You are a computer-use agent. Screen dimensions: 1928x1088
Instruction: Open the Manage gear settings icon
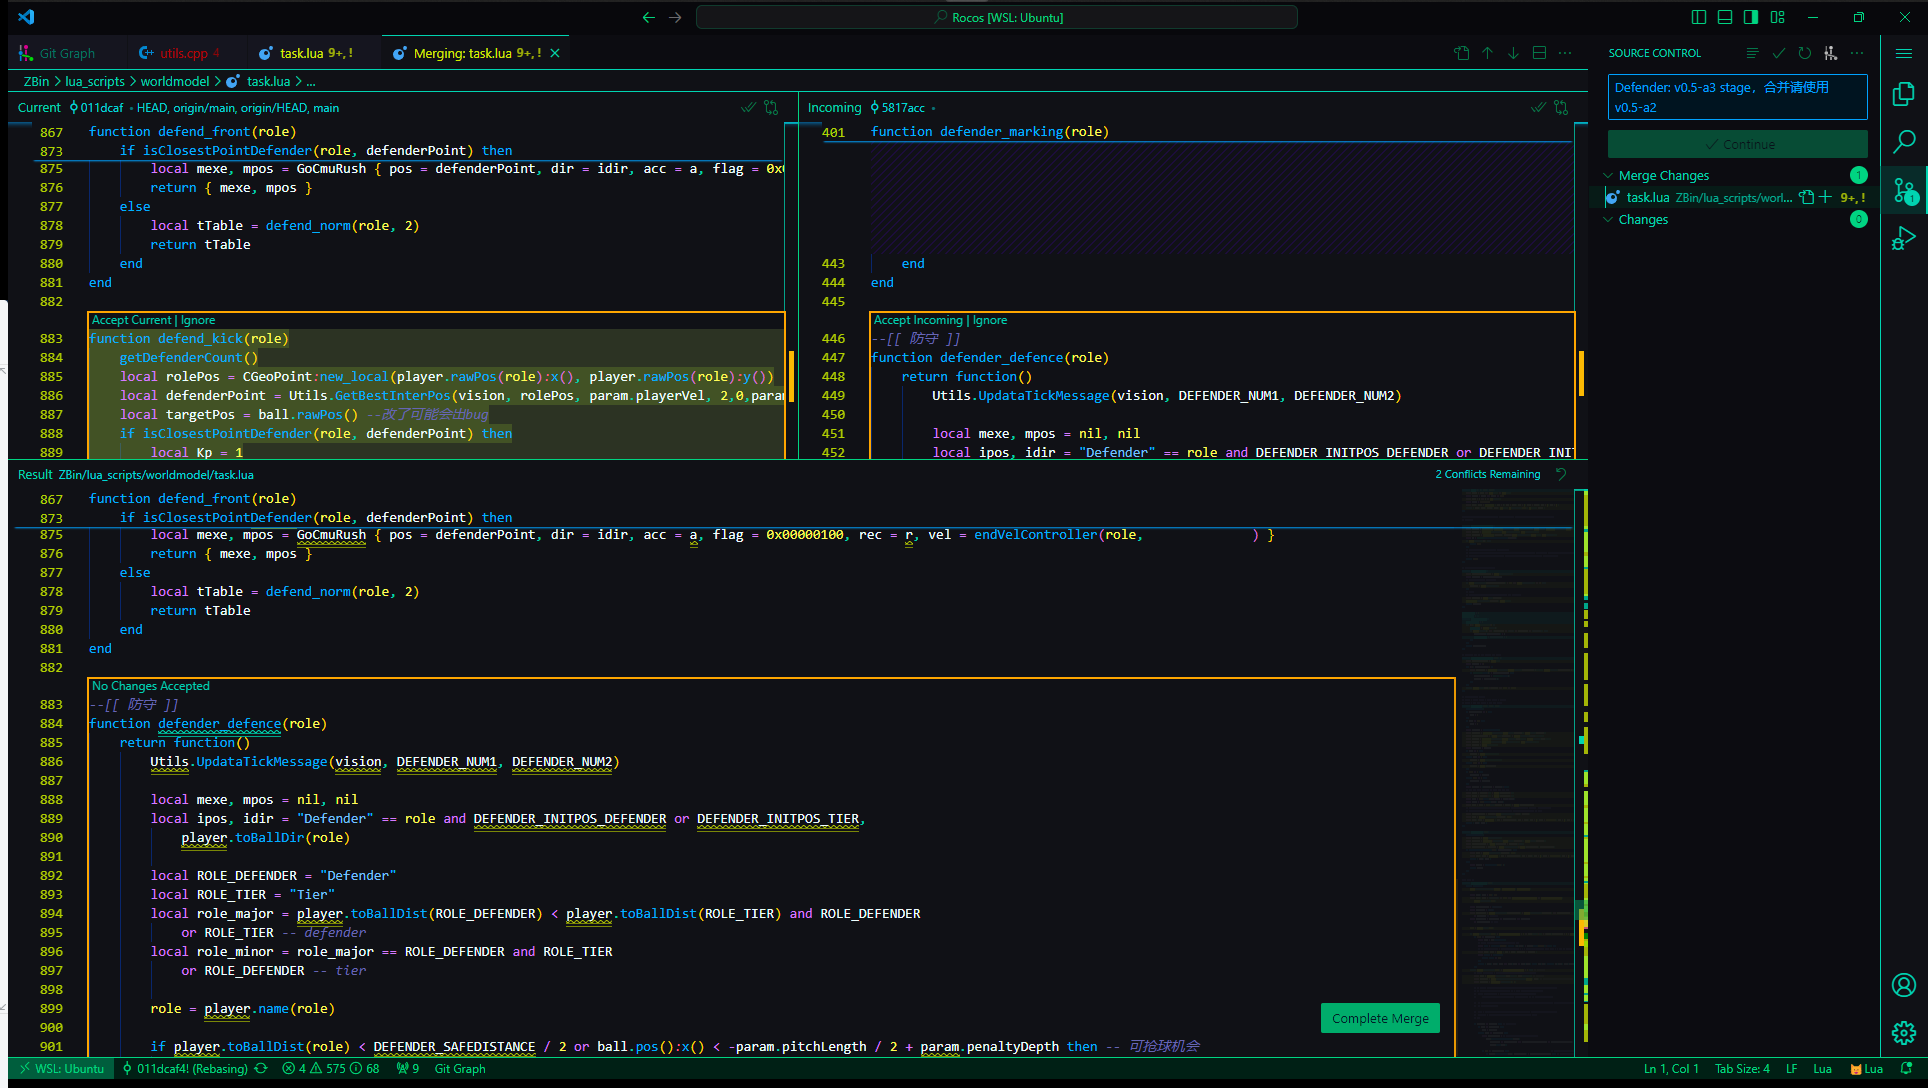pos(1903,1033)
